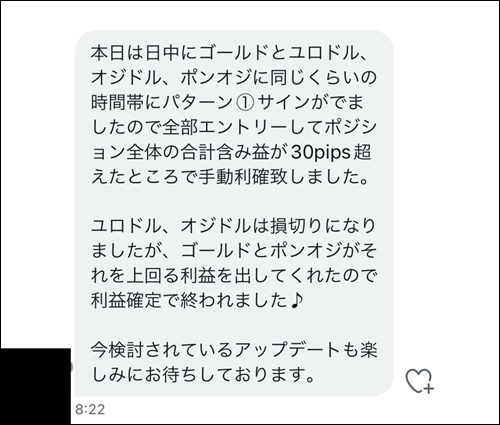The height and width of the screenshot is (425, 500).
Task: Click the ♪ music note character
Action: [296, 301]
